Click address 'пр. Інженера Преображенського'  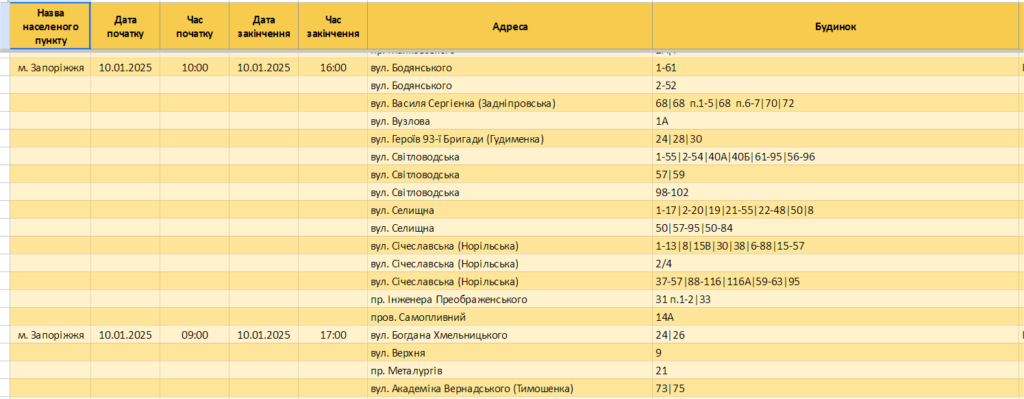[x=510, y=299]
